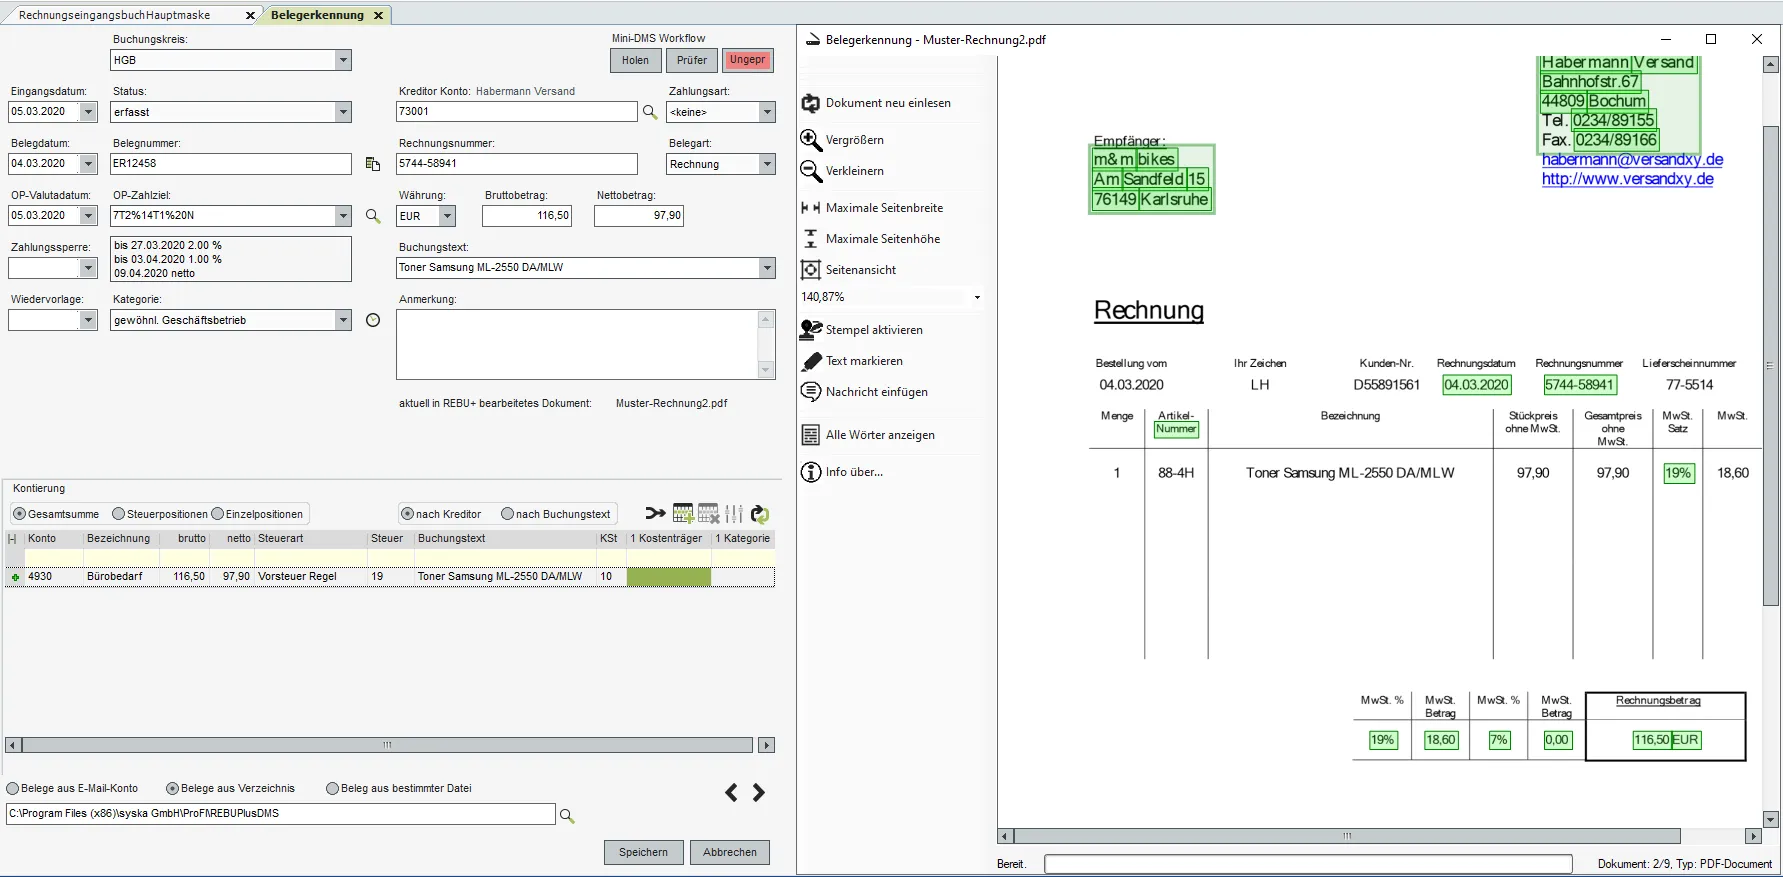Select the Steuerpositionen radio button
The height and width of the screenshot is (877, 1783).
(x=118, y=514)
